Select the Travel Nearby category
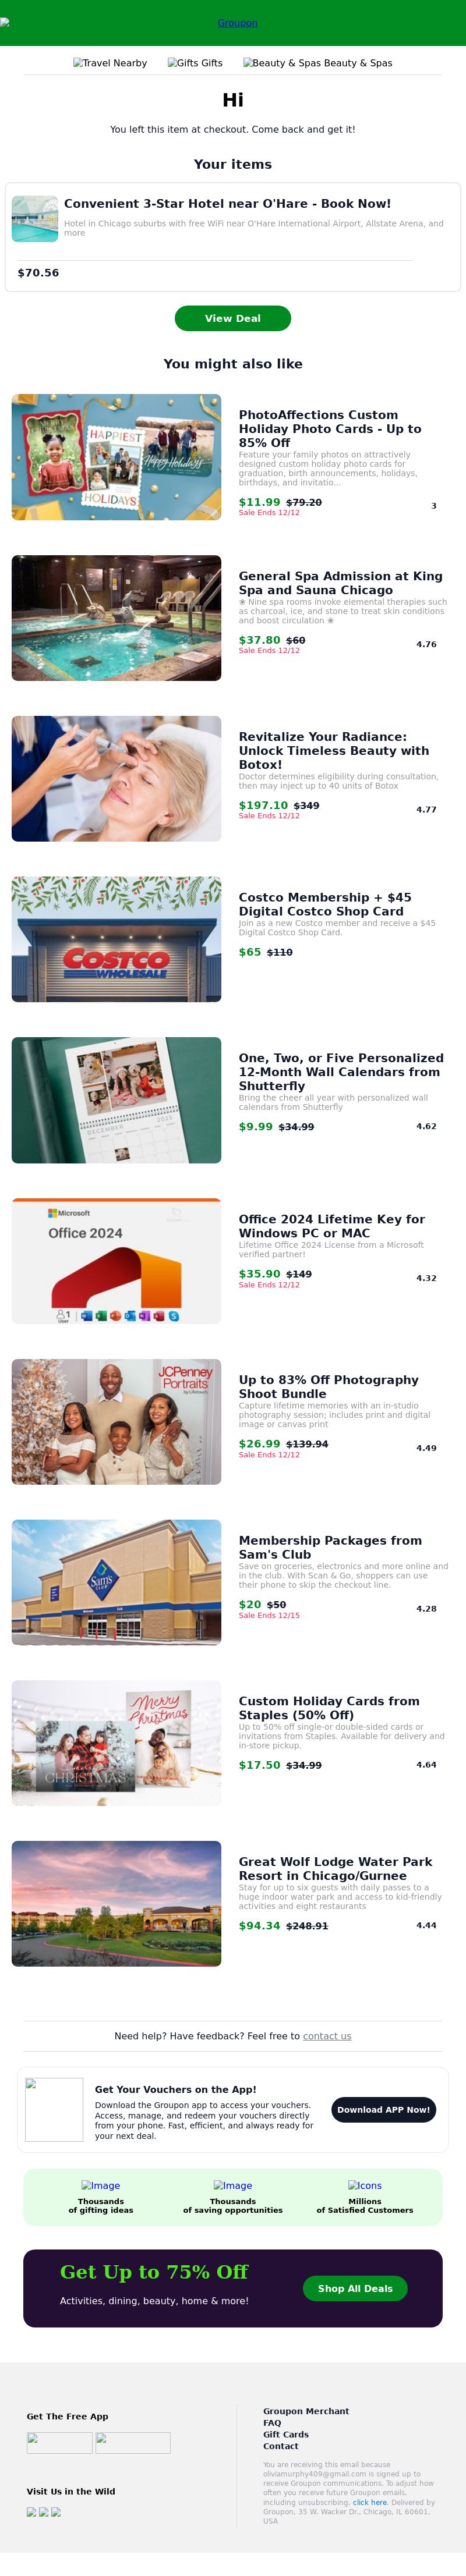 [x=110, y=63]
